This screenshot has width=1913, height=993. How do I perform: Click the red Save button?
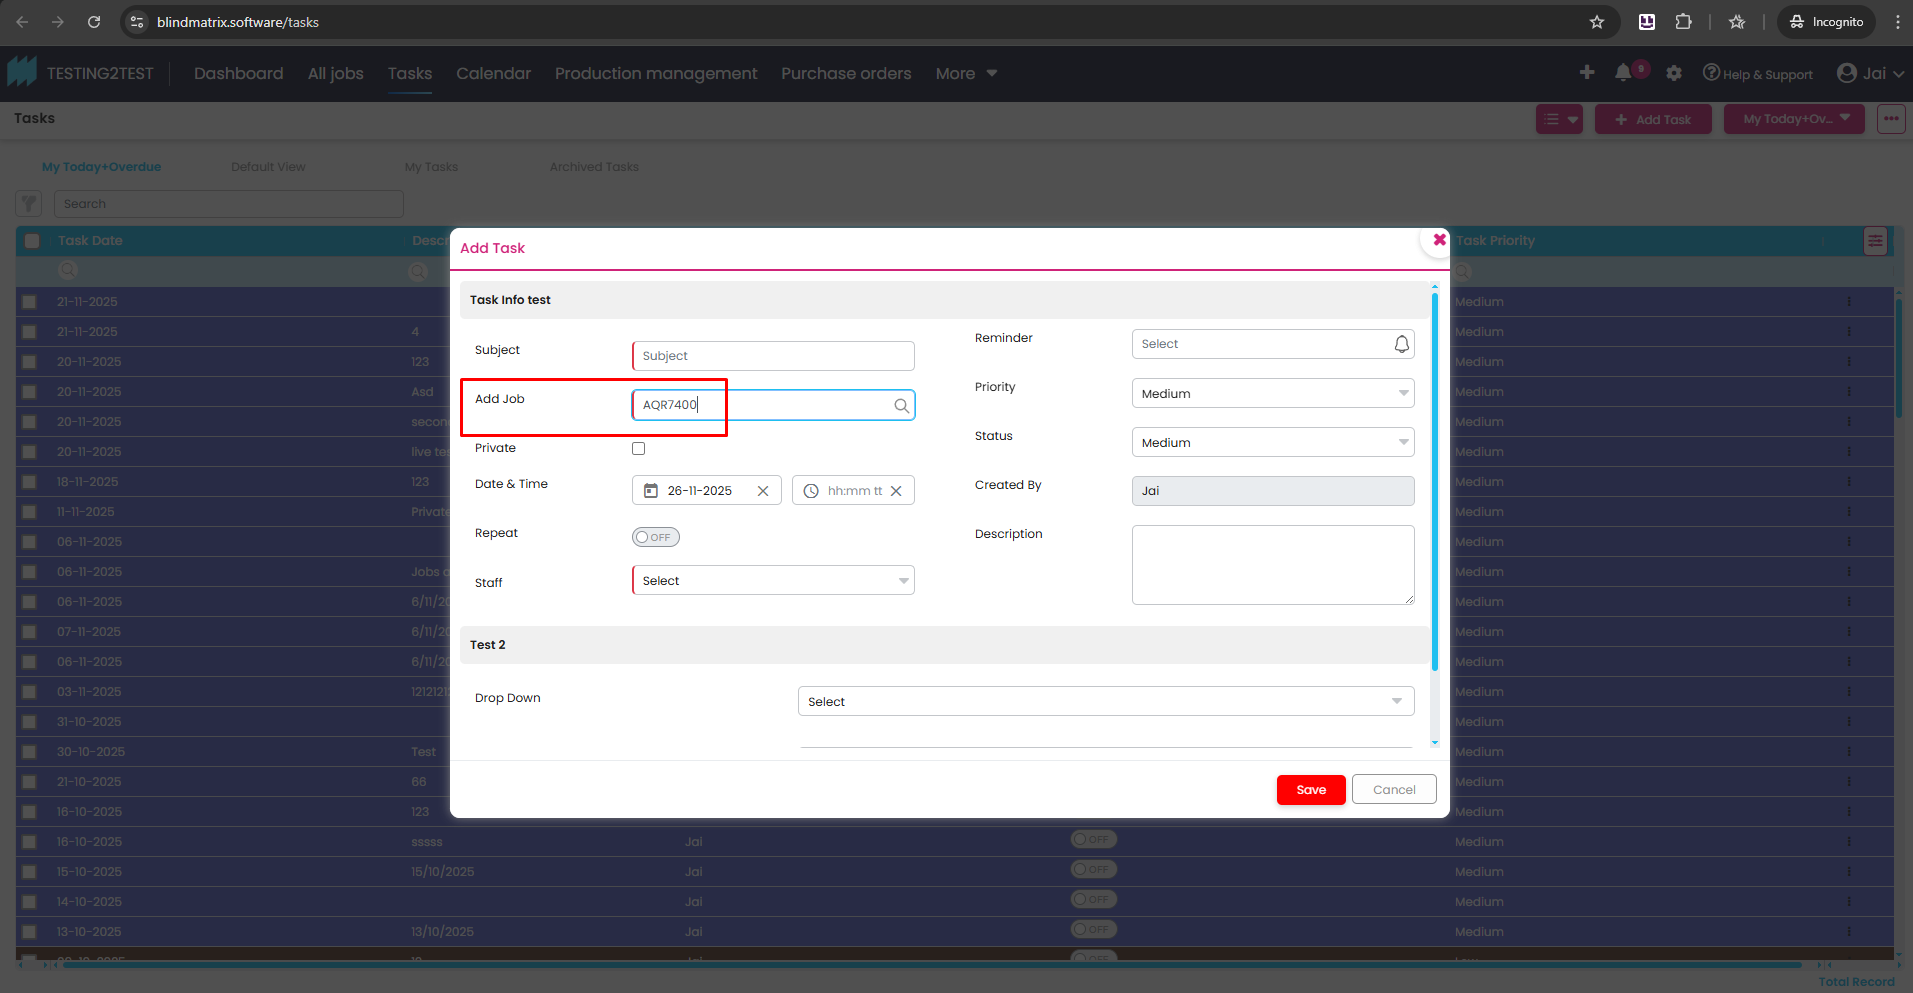[x=1310, y=790]
